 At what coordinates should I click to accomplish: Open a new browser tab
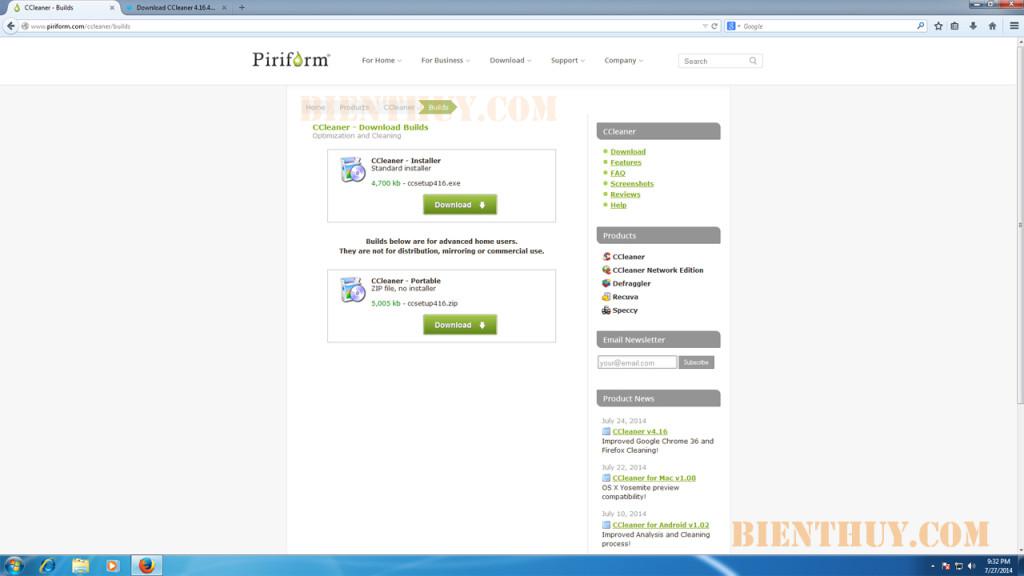tap(242, 7)
